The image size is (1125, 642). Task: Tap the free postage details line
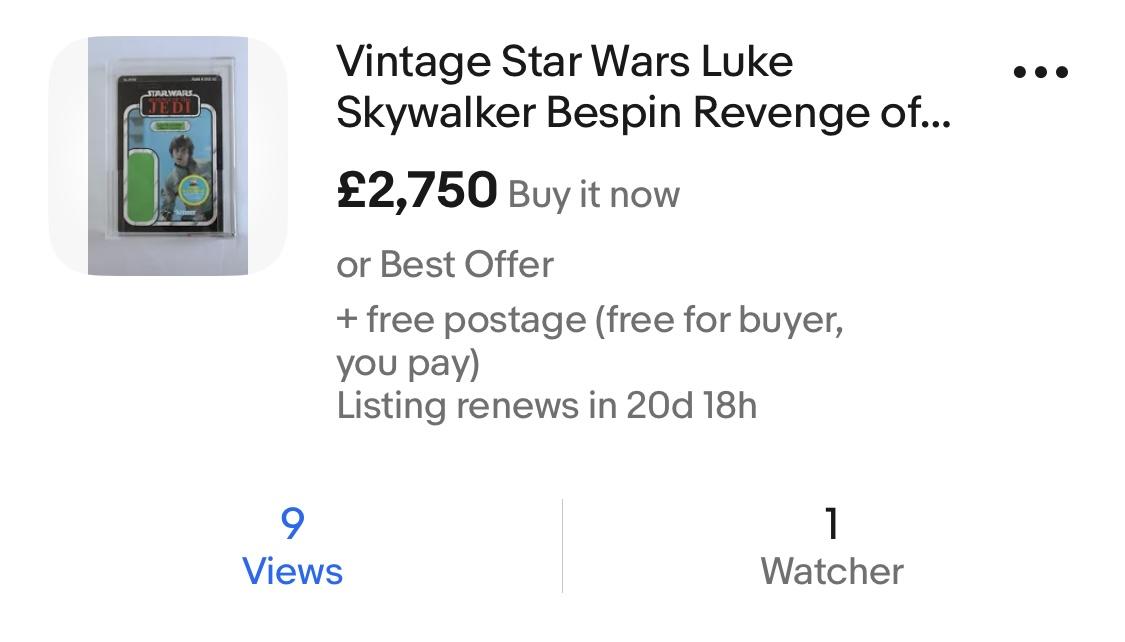pyautogui.click(x=590, y=321)
